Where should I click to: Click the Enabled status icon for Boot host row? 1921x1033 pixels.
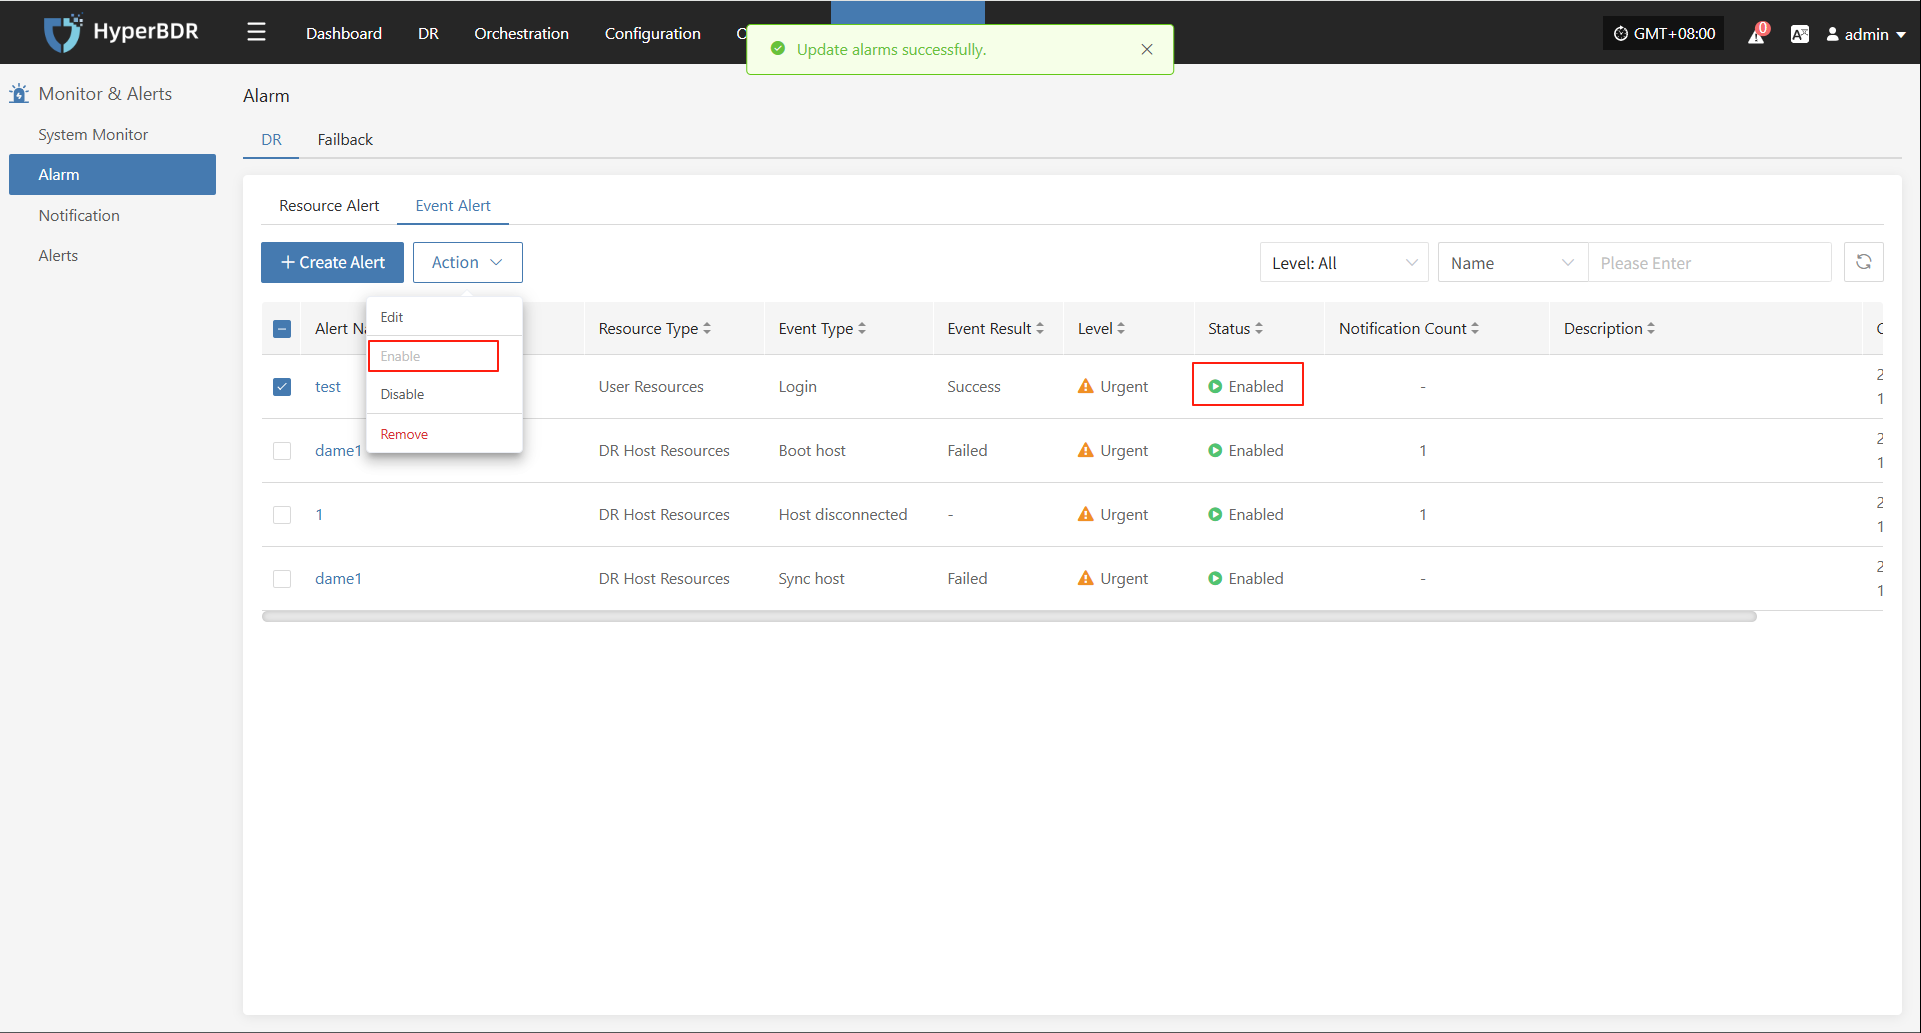click(1215, 450)
